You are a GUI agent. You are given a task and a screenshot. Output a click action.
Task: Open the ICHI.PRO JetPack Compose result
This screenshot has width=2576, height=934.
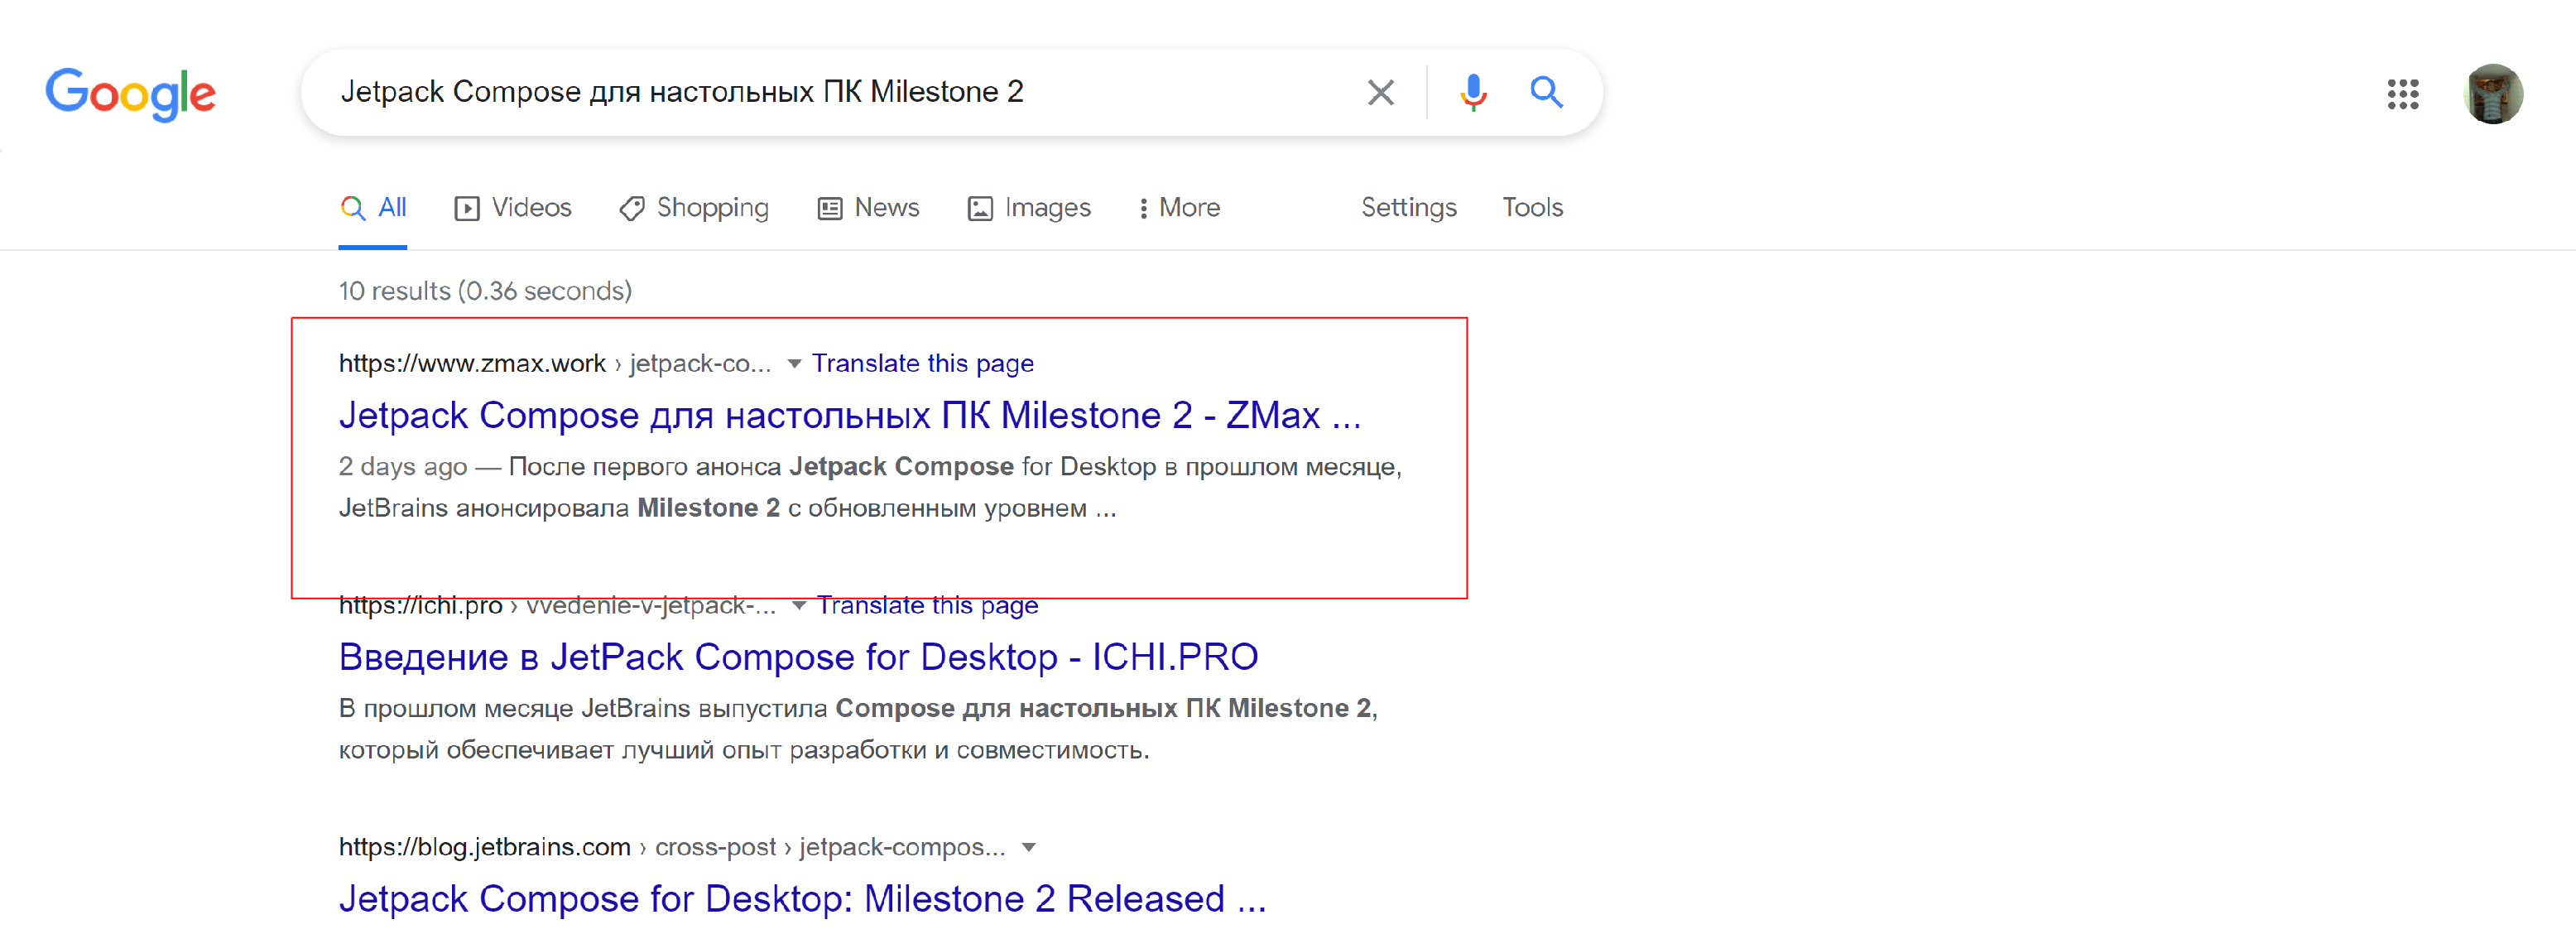pos(798,657)
